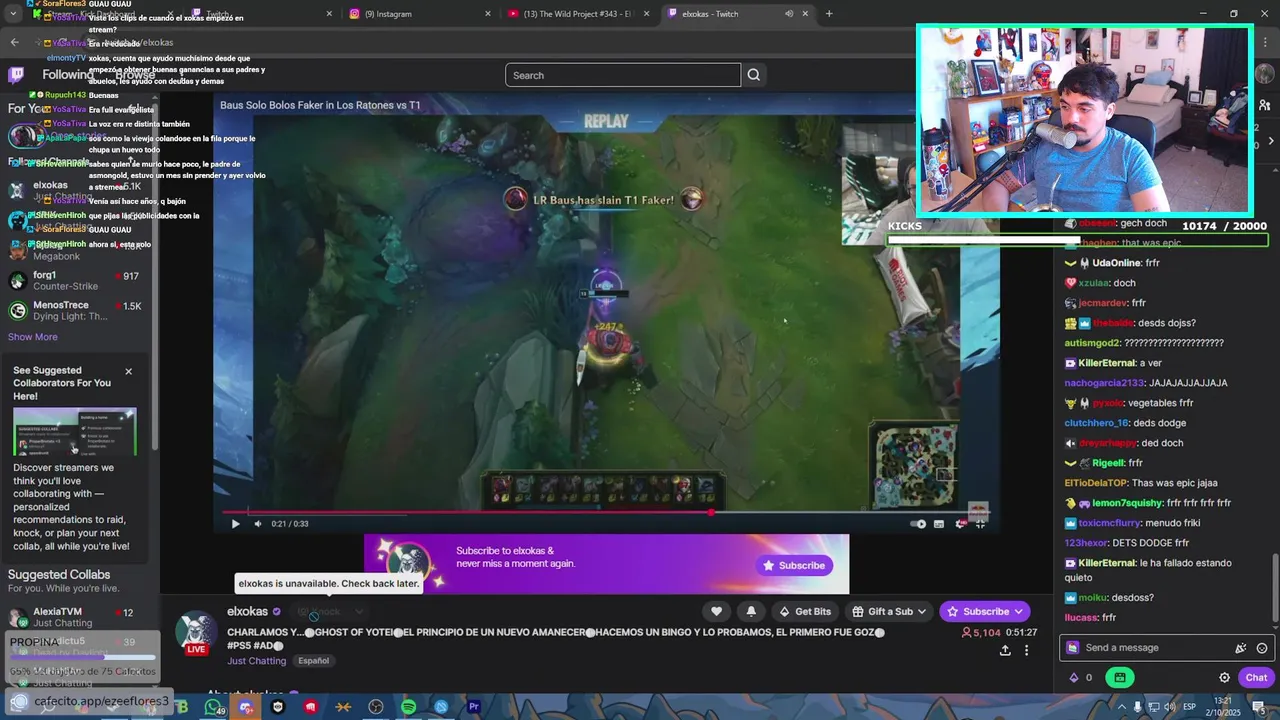Screen dimensions: 1280x720
Task: Open Premiere Pro from the taskbar
Action: tap(473, 707)
